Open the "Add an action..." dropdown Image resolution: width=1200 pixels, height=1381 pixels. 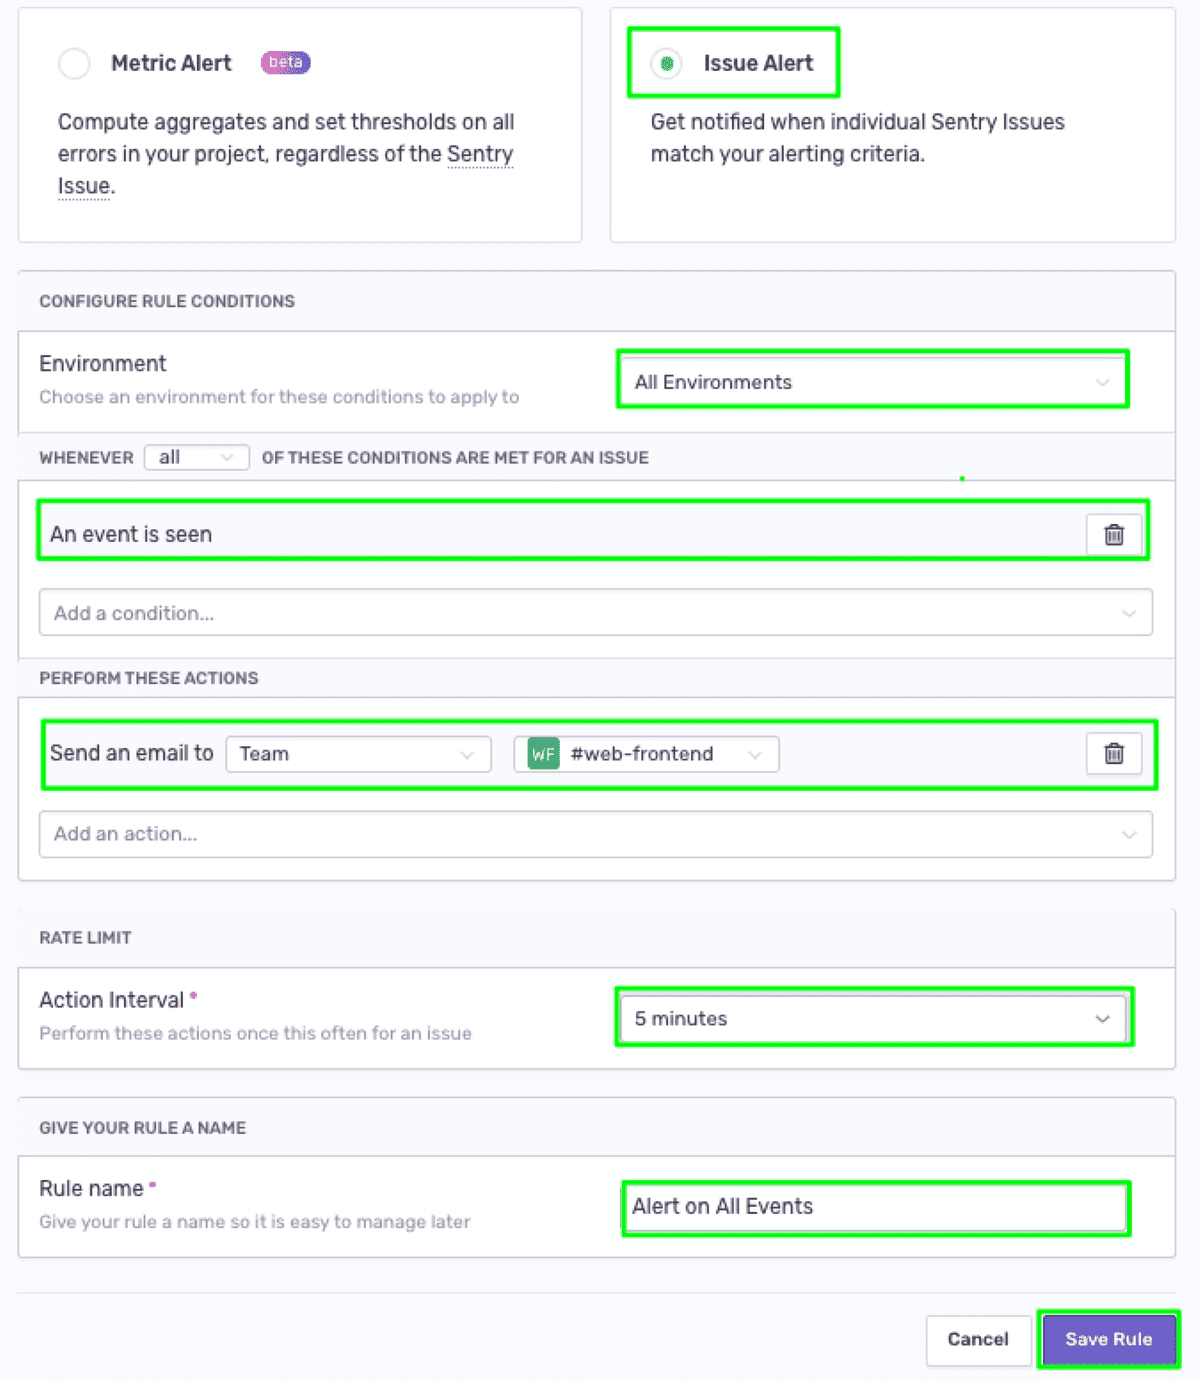596,834
